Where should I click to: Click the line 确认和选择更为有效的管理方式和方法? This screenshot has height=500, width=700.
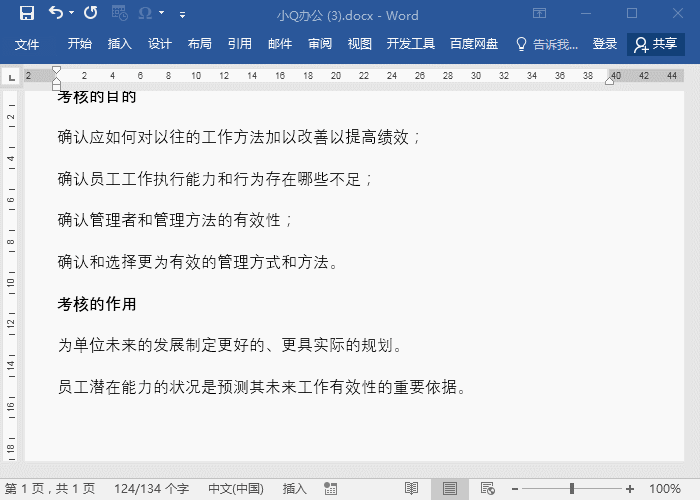point(197,262)
